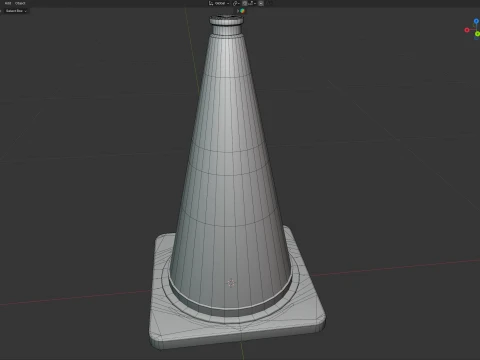Toggle the snapping magnet button

(x=245, y=3)
